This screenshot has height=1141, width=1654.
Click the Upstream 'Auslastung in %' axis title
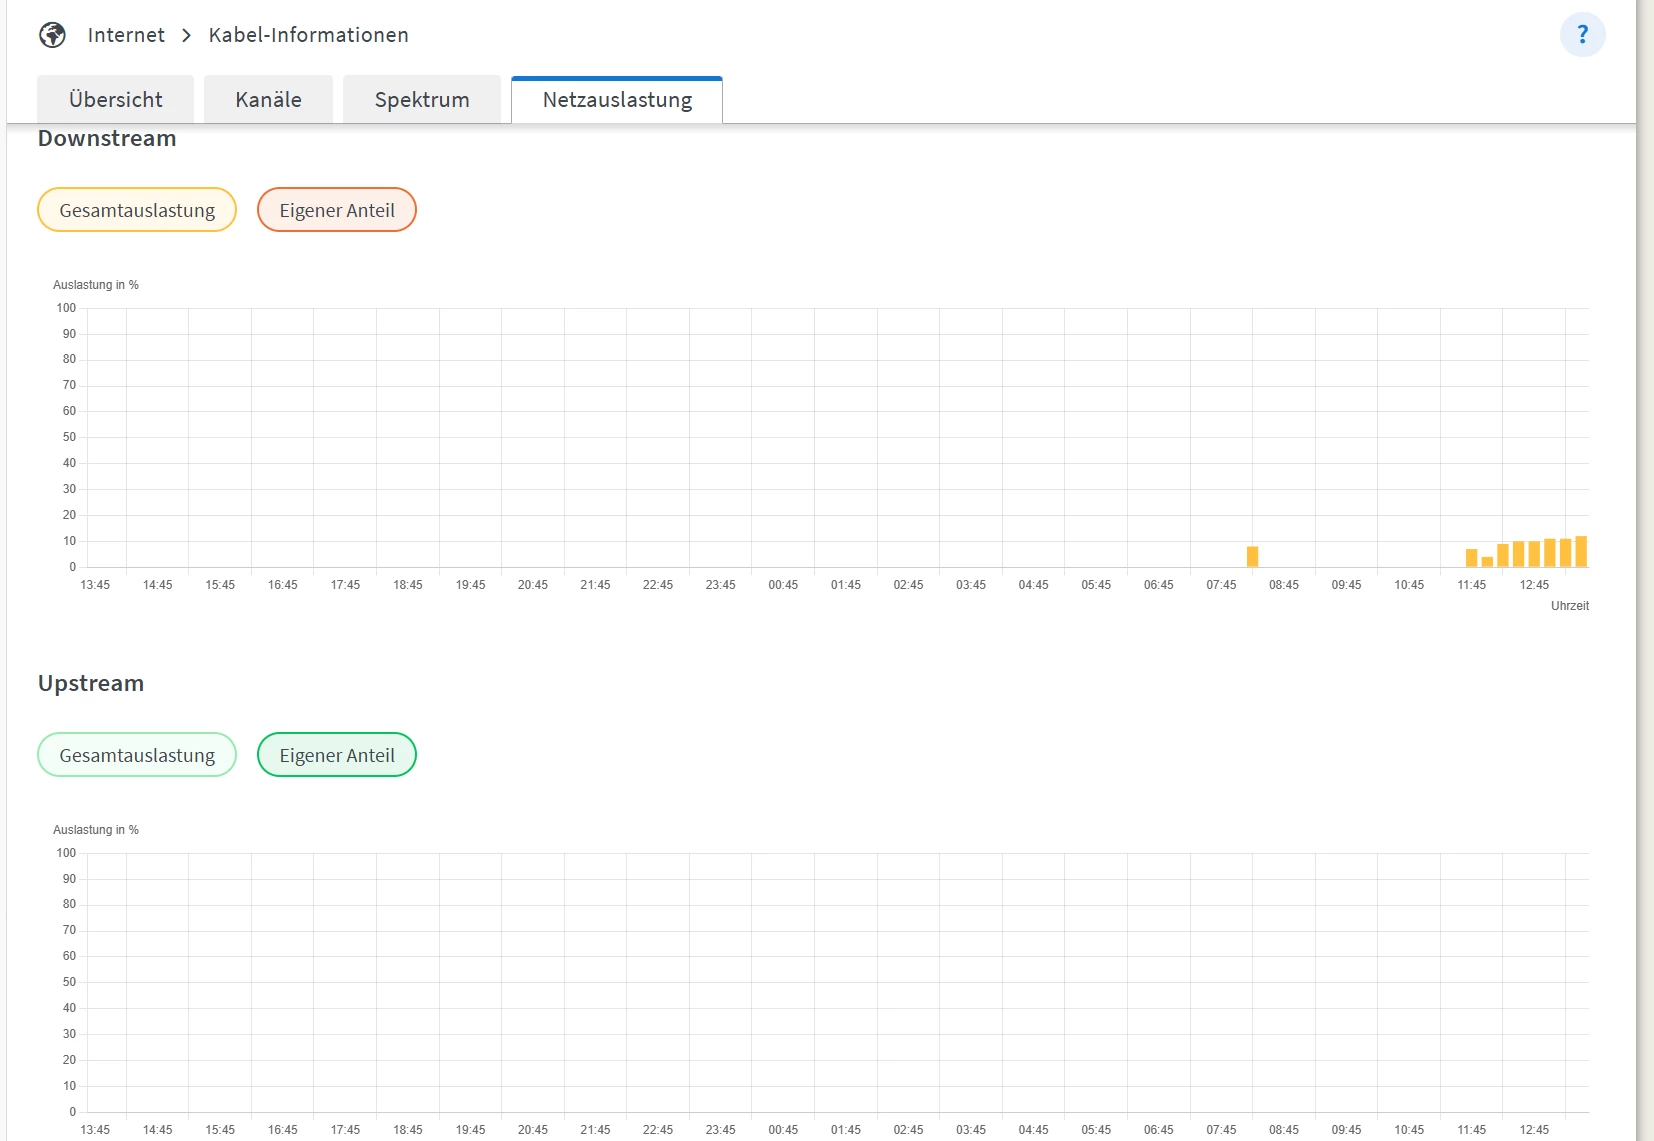click(96, 830)
